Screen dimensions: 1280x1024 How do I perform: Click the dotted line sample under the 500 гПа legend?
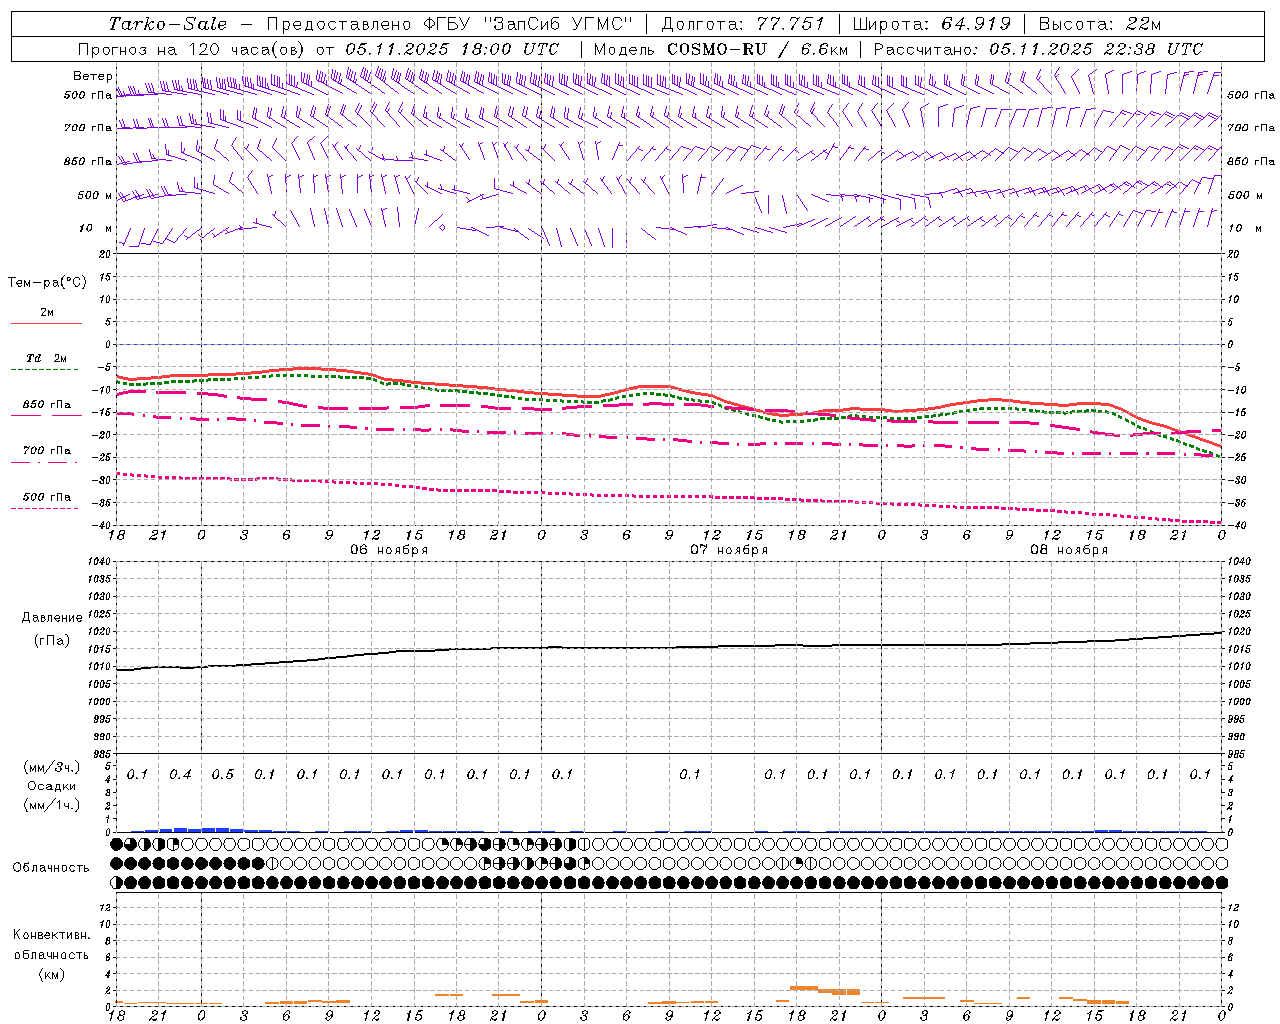[45, 508]
